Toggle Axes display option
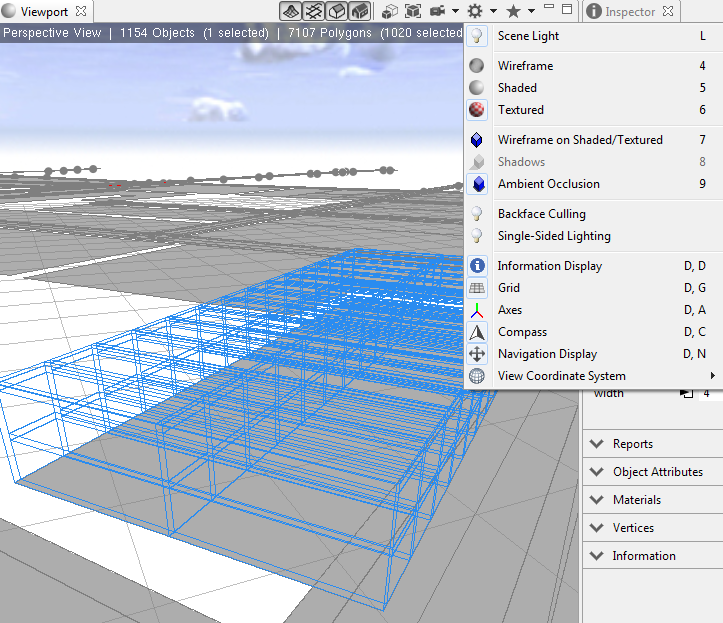 (593, 310)
